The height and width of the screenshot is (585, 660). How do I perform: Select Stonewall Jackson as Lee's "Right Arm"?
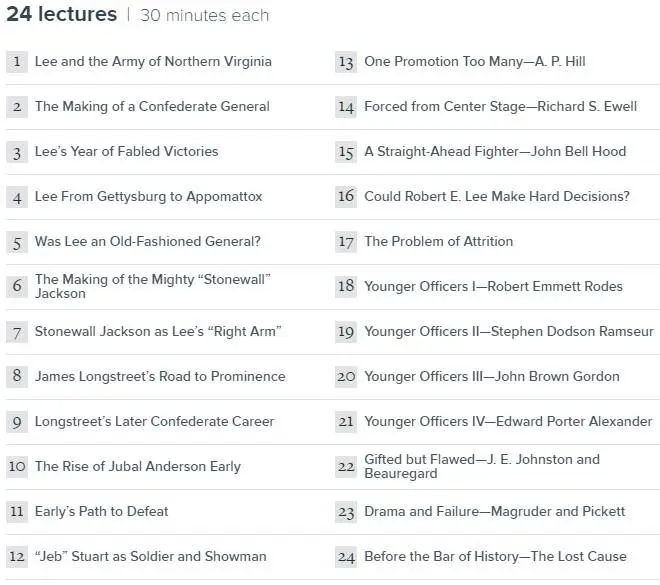click(x=158, y=331)
